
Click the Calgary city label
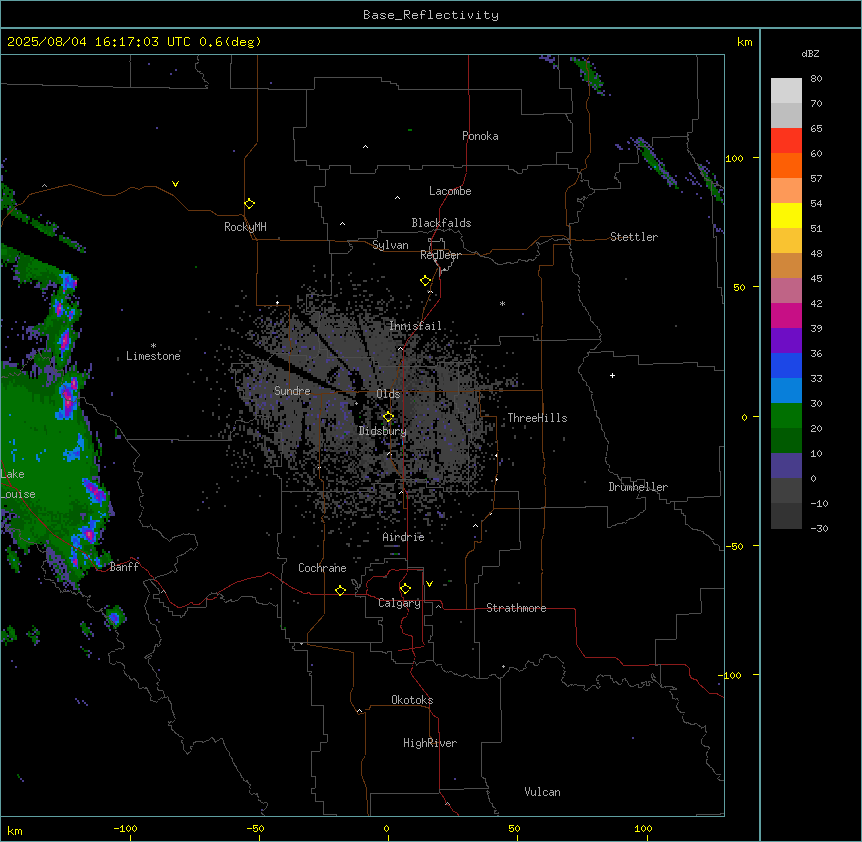(399, 603)
